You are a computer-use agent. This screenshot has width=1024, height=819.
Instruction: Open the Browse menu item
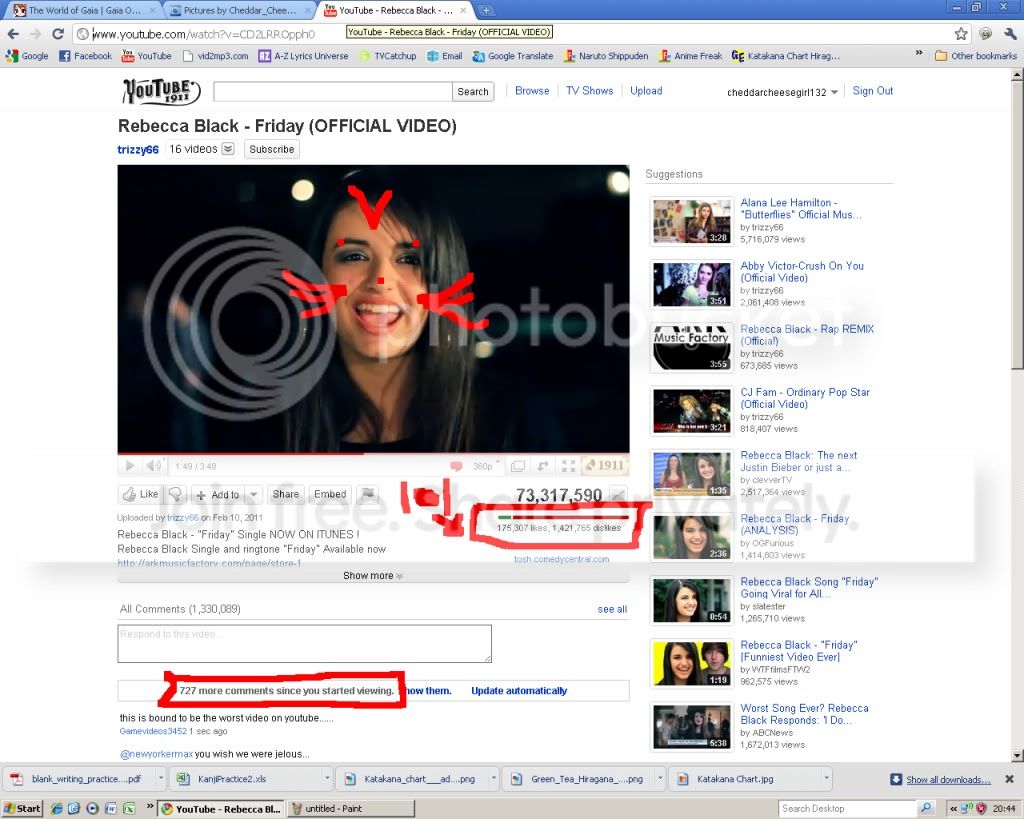point(532,91)
